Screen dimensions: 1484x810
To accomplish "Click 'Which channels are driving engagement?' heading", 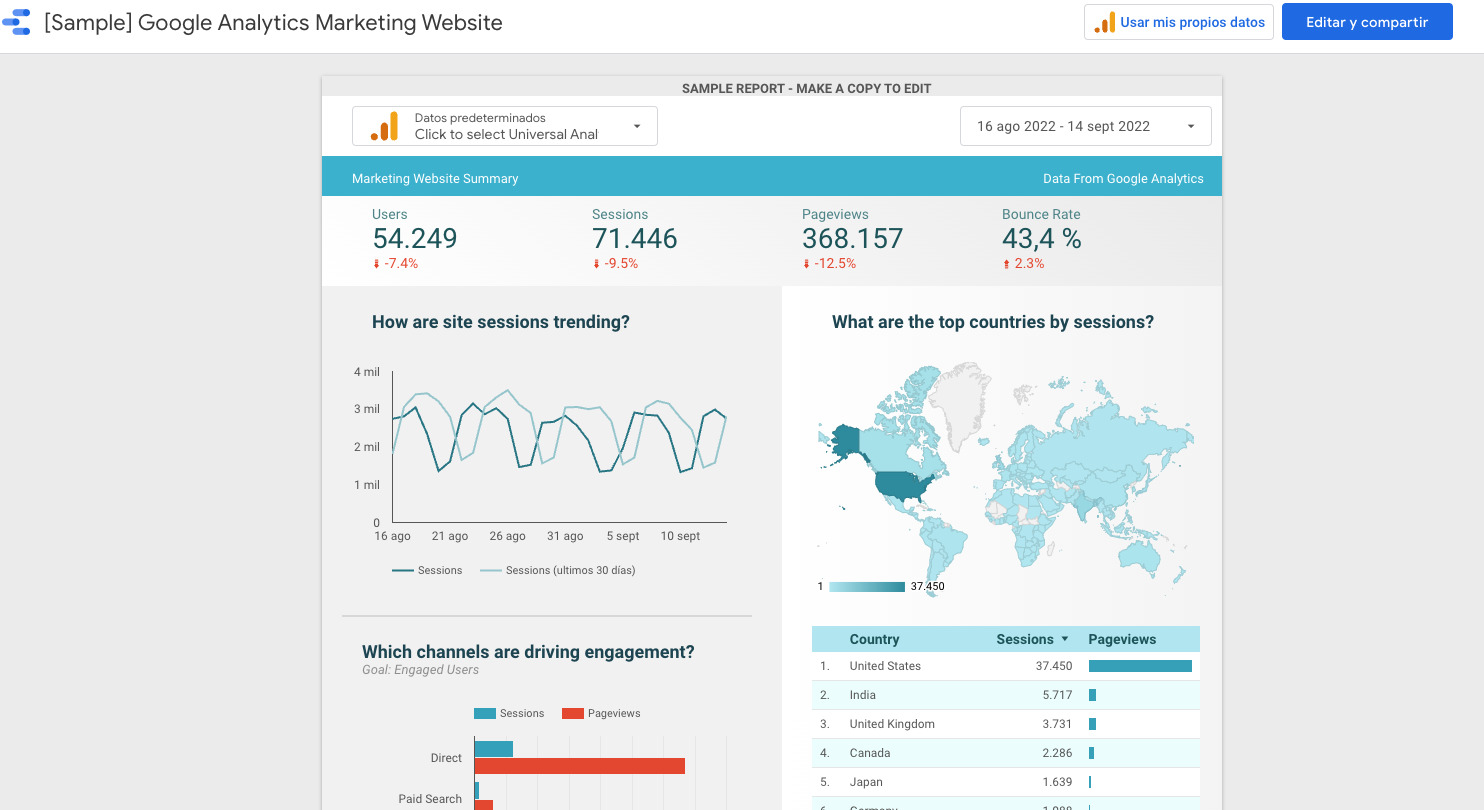I will click(528, 652).
